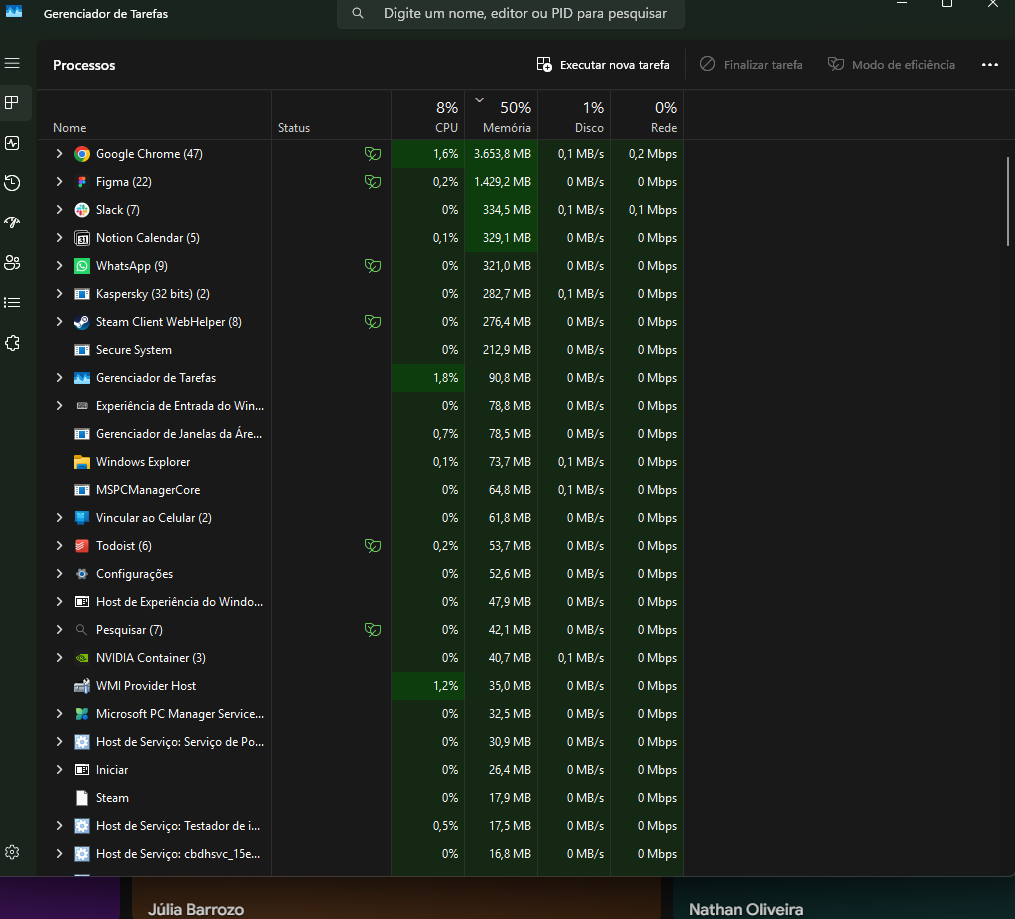The height and width of the screenshot is (919, 1015).
Task: Expand the Gerenciador de Tarefas process
Action: point(60,378)
